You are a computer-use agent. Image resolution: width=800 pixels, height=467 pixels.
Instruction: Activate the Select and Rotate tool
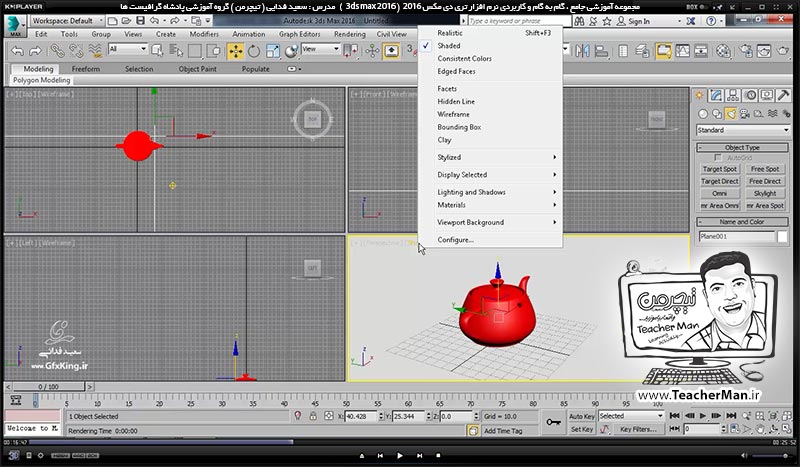coord(254,51)
